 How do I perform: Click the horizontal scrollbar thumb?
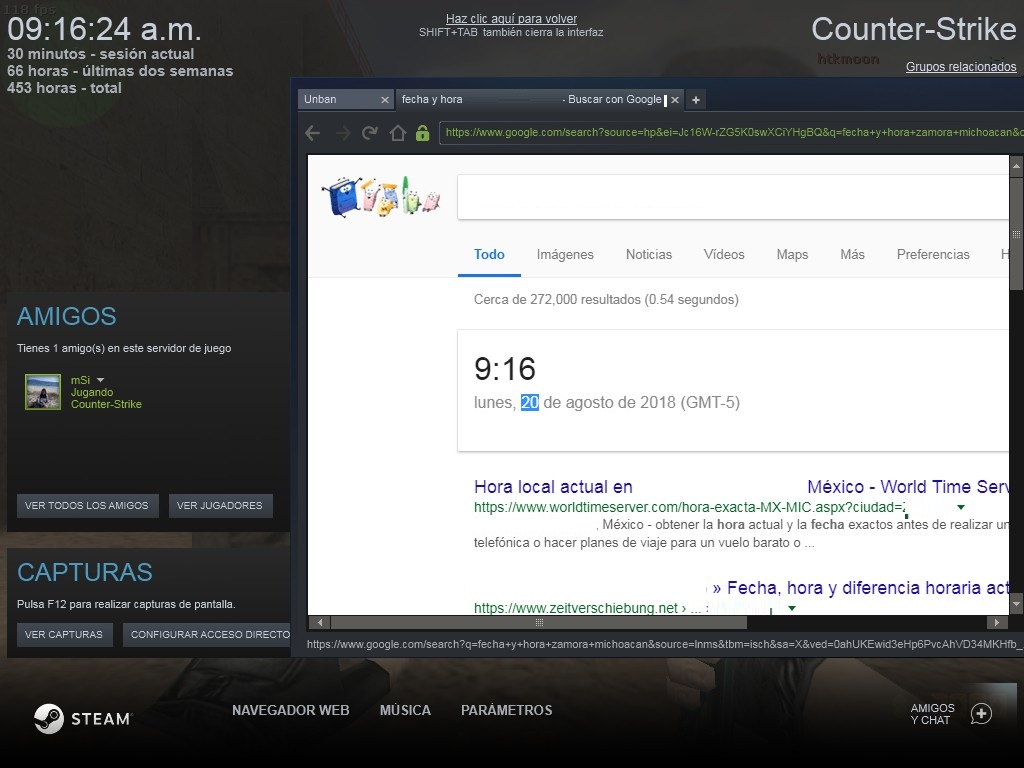(x=539, y=622)
